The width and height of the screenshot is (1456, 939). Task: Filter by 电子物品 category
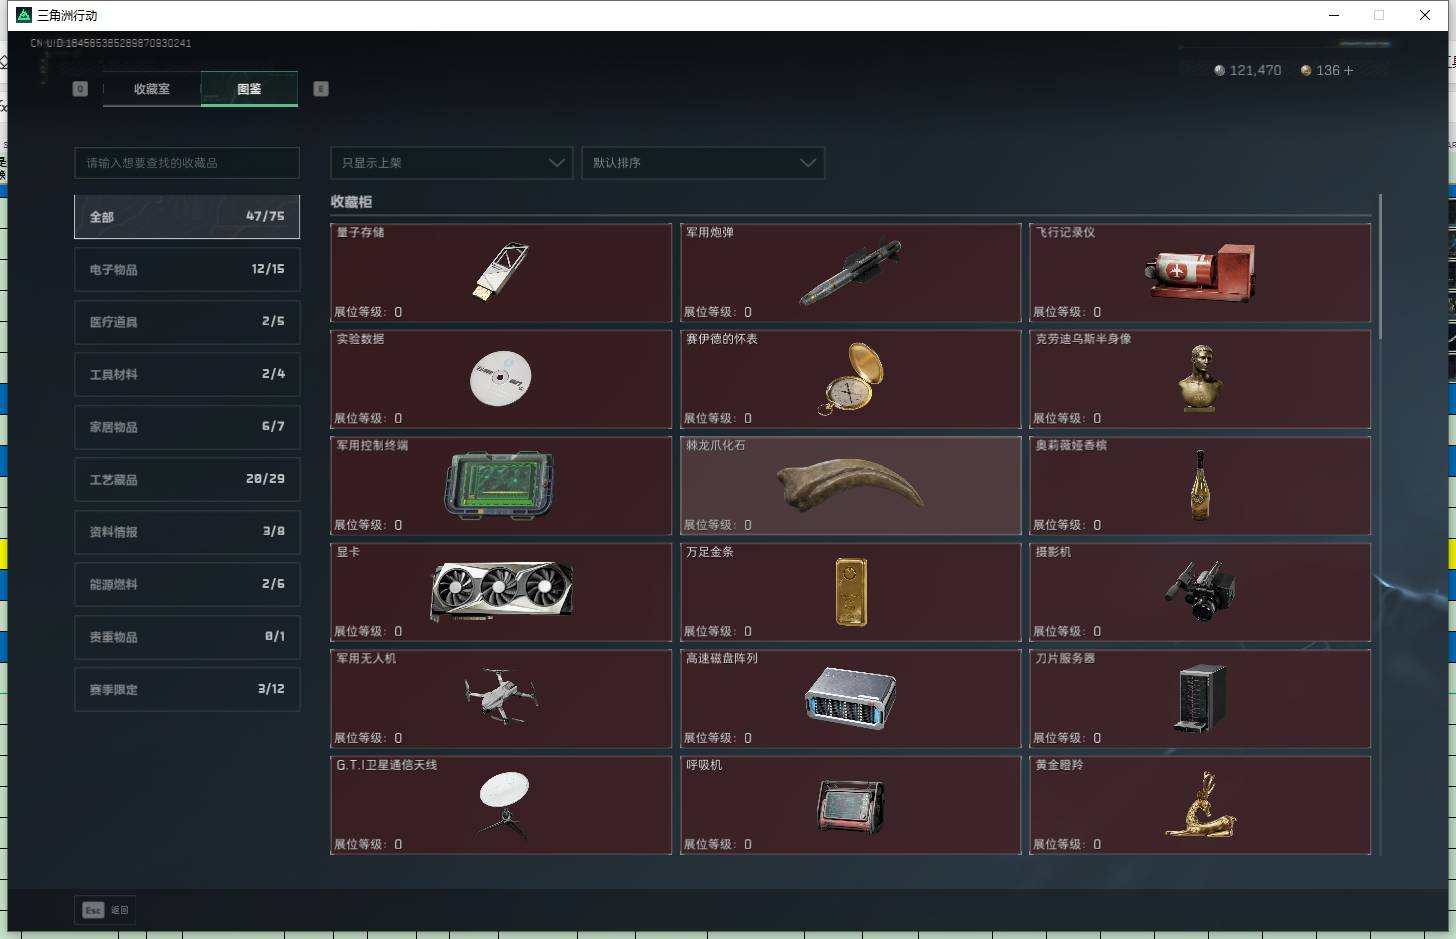pyautogui.click(x=187, y=269)
